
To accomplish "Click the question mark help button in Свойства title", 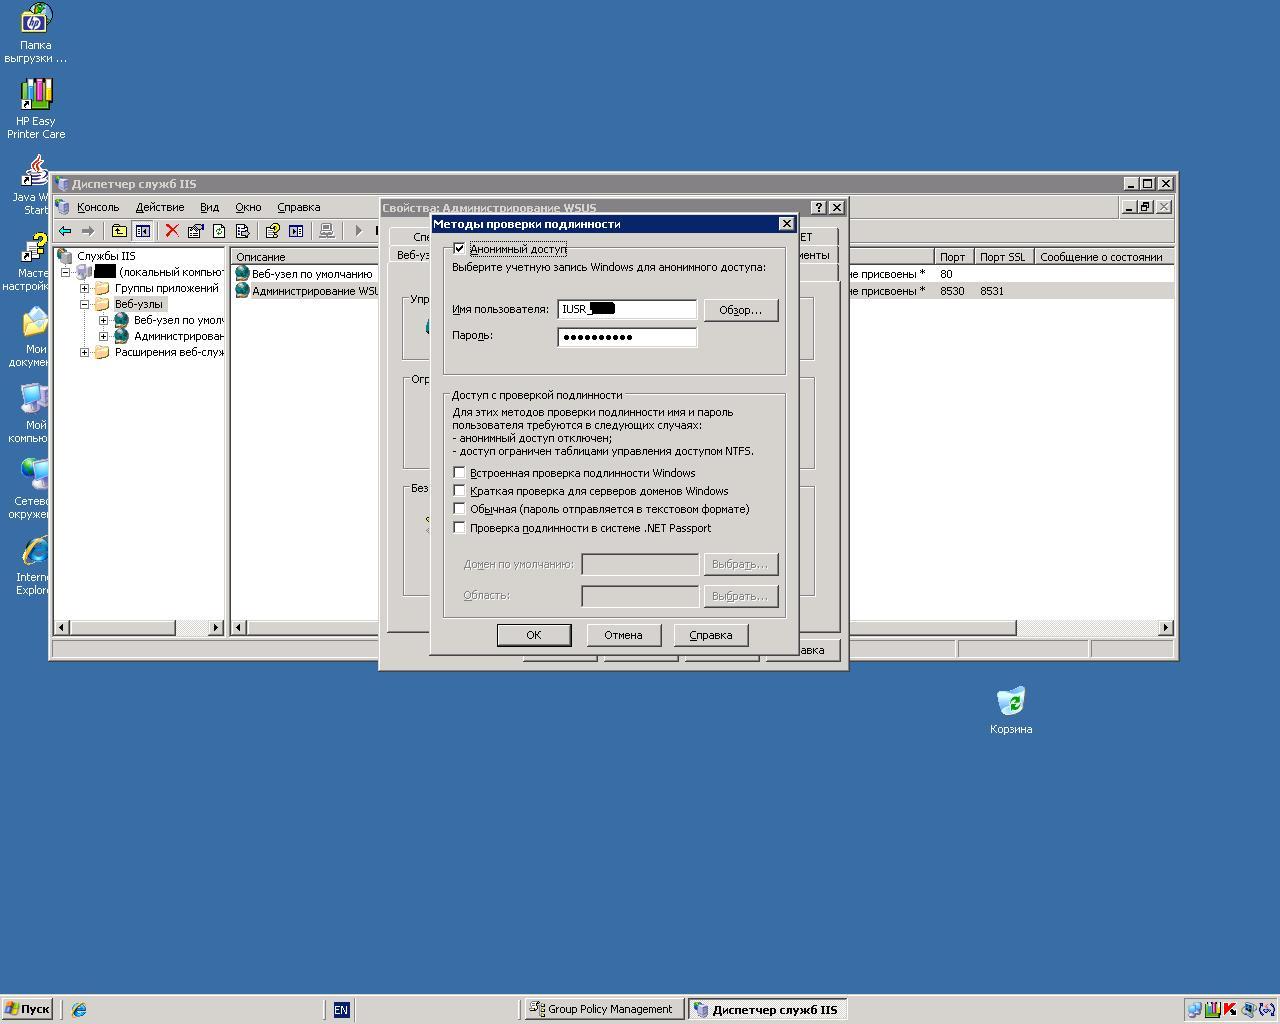I will 819,207.
